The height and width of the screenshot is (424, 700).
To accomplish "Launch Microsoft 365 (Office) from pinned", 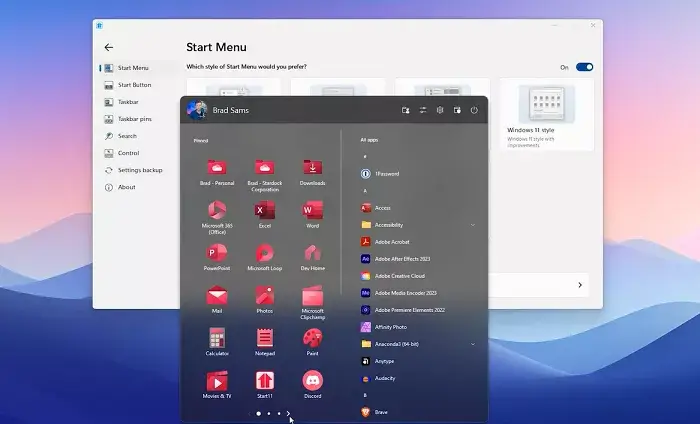I will point(217,218).
